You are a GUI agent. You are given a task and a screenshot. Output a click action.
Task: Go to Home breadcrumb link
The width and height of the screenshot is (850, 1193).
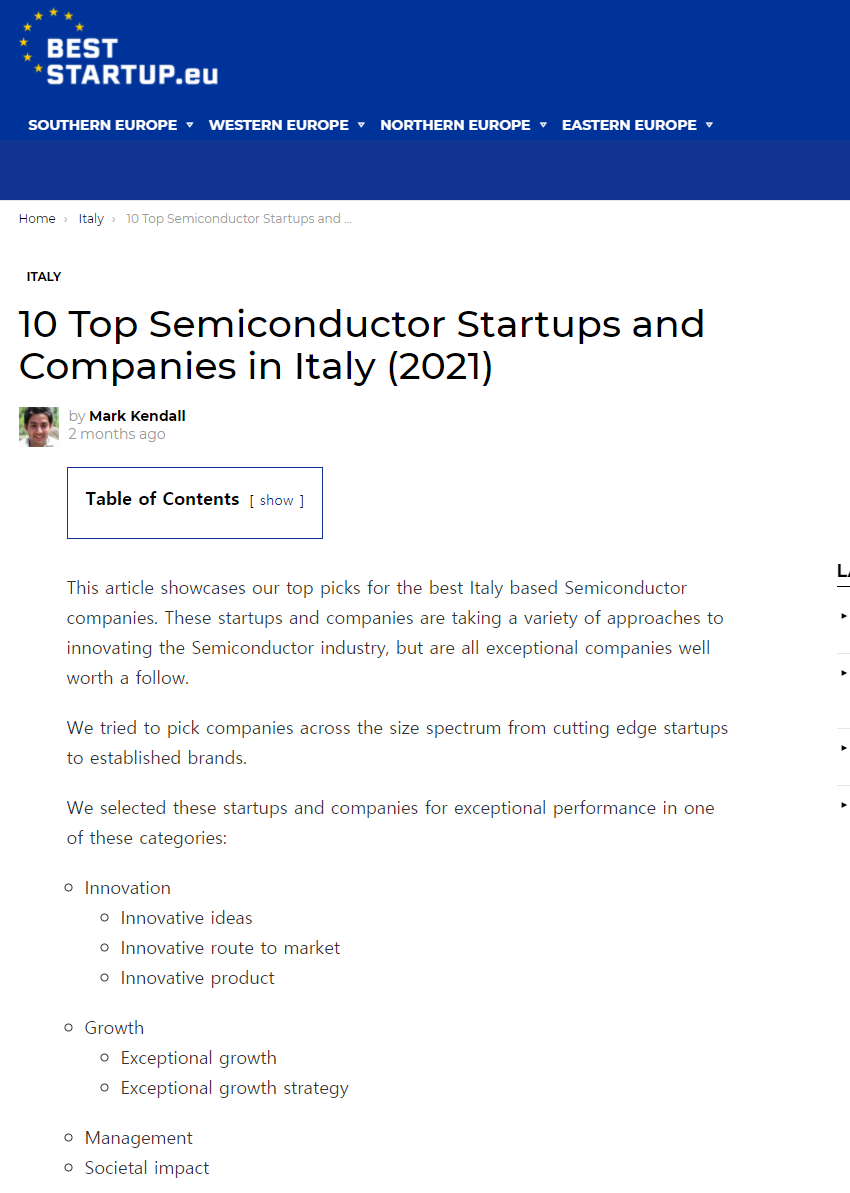pyautogui.click(x=37, y=218)
